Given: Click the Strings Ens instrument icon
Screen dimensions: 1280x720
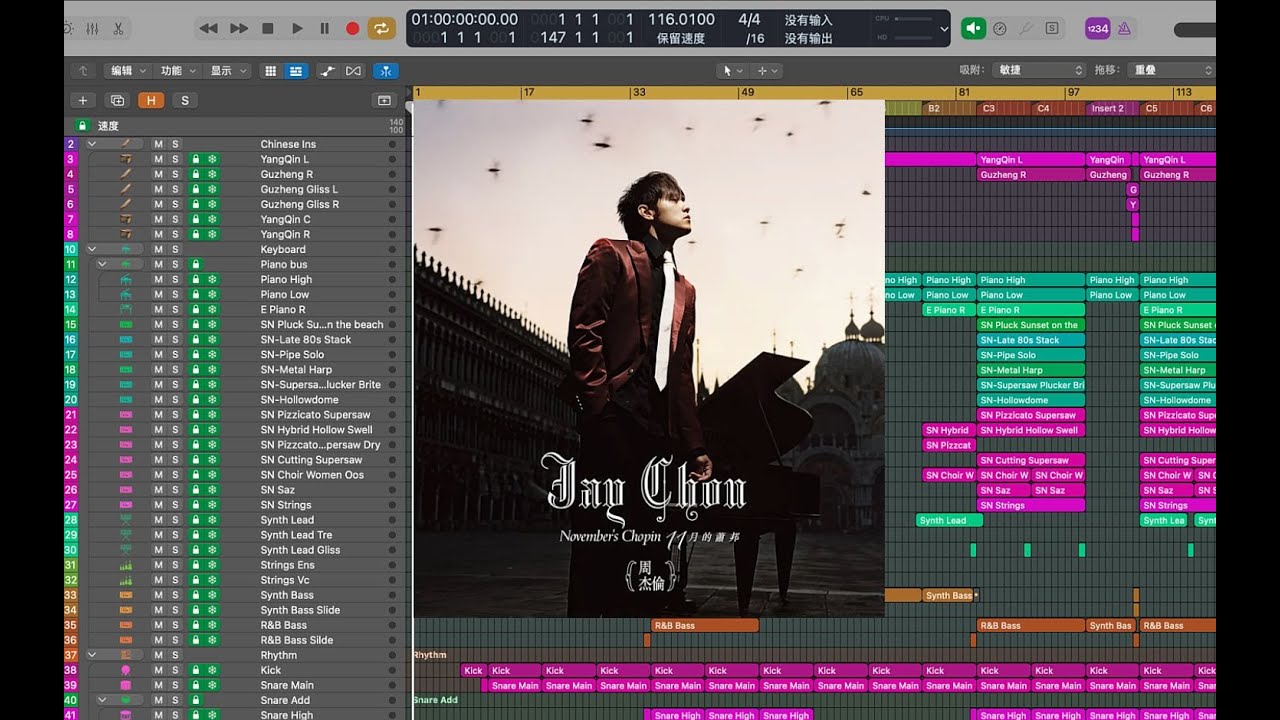Looking at the screenshot, I should click(126, 565).
